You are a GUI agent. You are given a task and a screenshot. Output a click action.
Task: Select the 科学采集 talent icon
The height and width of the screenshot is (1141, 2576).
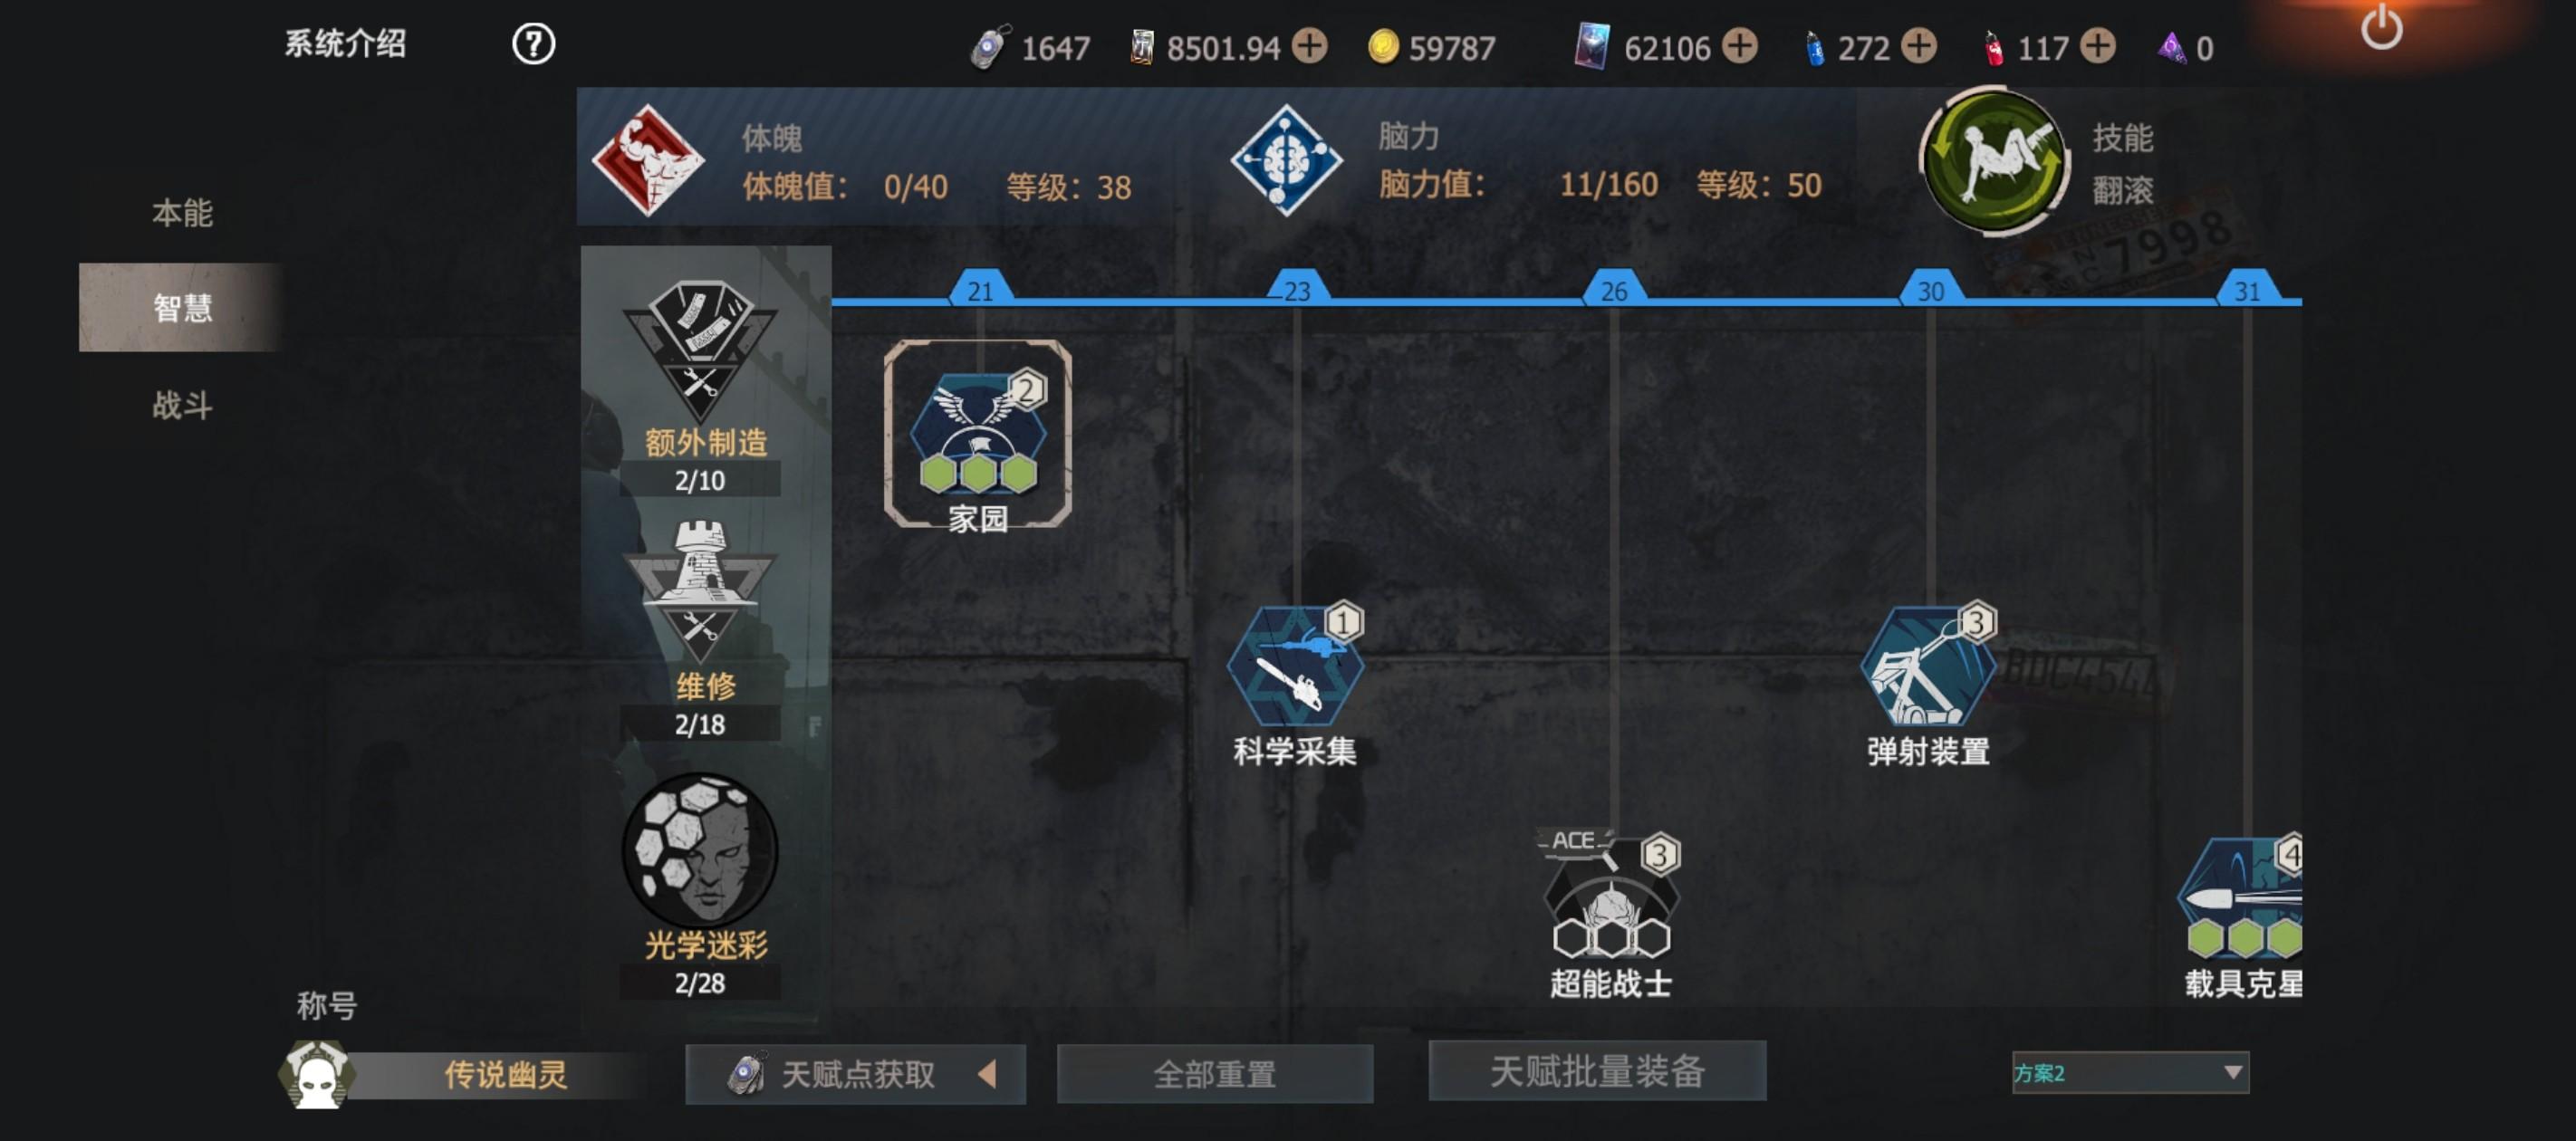pyautogui.click(x=1295, y=665)
